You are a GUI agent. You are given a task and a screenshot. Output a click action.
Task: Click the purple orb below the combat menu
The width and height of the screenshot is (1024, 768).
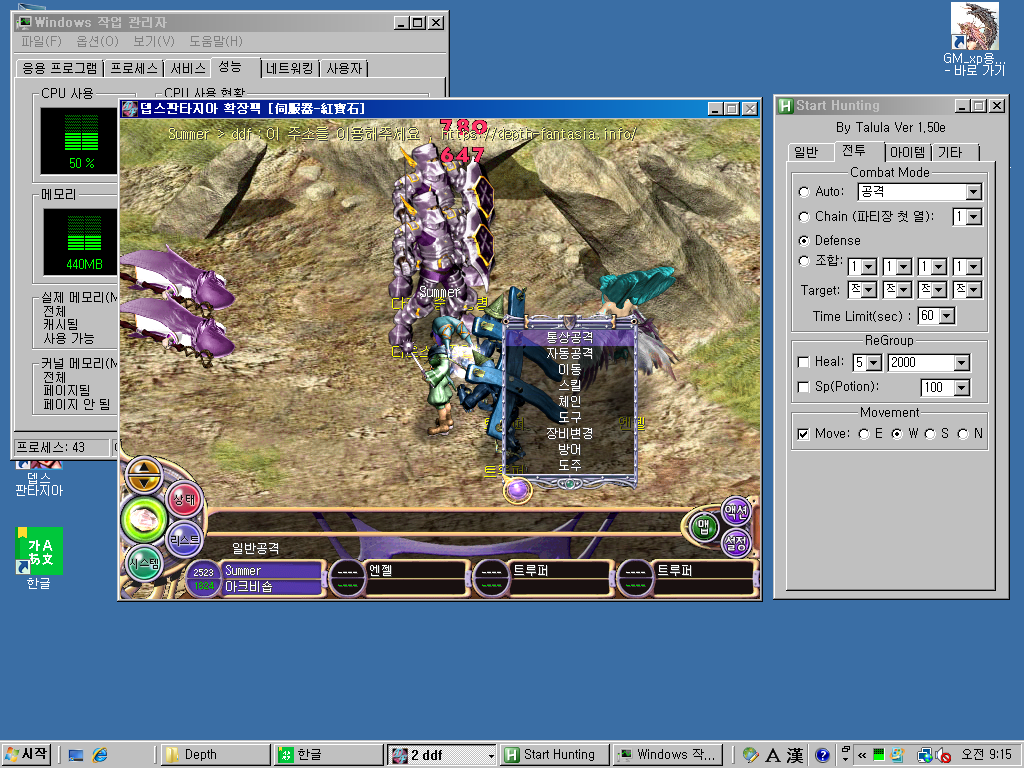(x=518, y=488)
